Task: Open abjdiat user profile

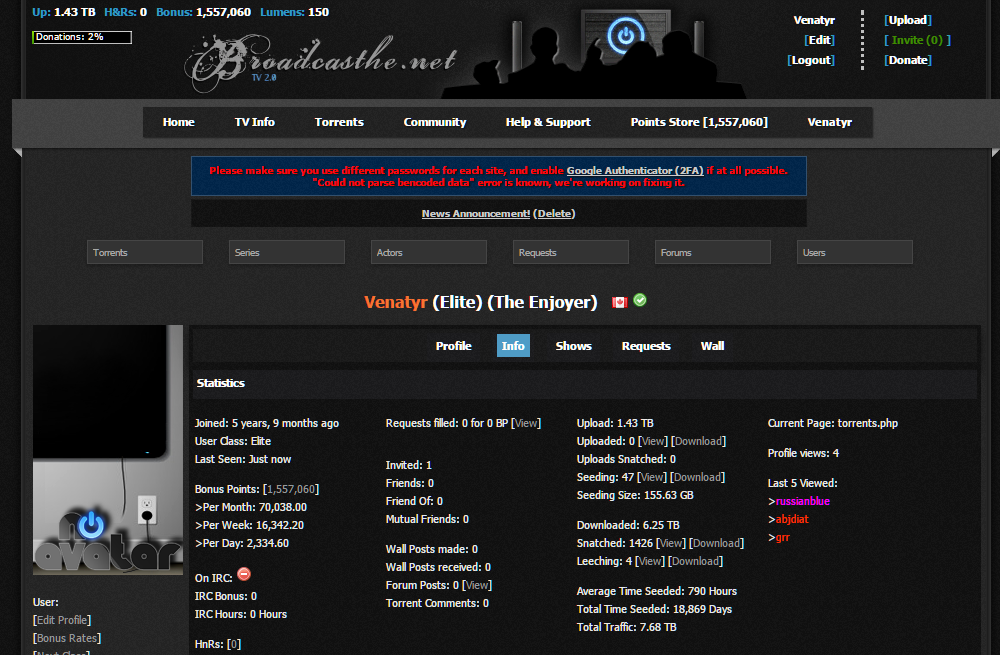Action: (x=792, y=519)
